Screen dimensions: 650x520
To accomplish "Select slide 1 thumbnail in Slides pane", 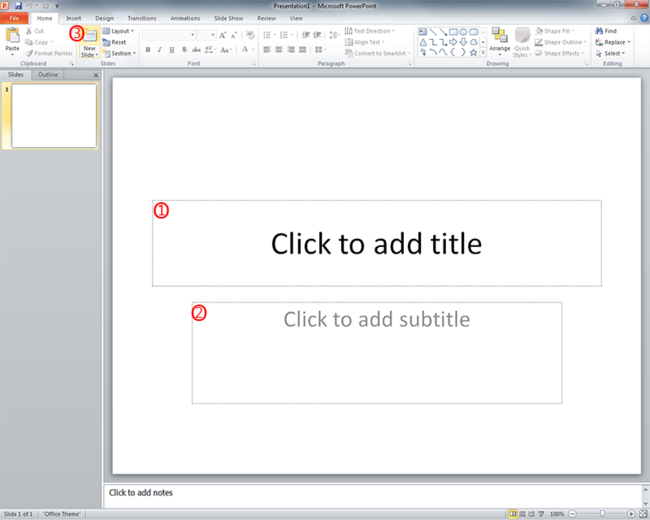I will coord(54,116).
